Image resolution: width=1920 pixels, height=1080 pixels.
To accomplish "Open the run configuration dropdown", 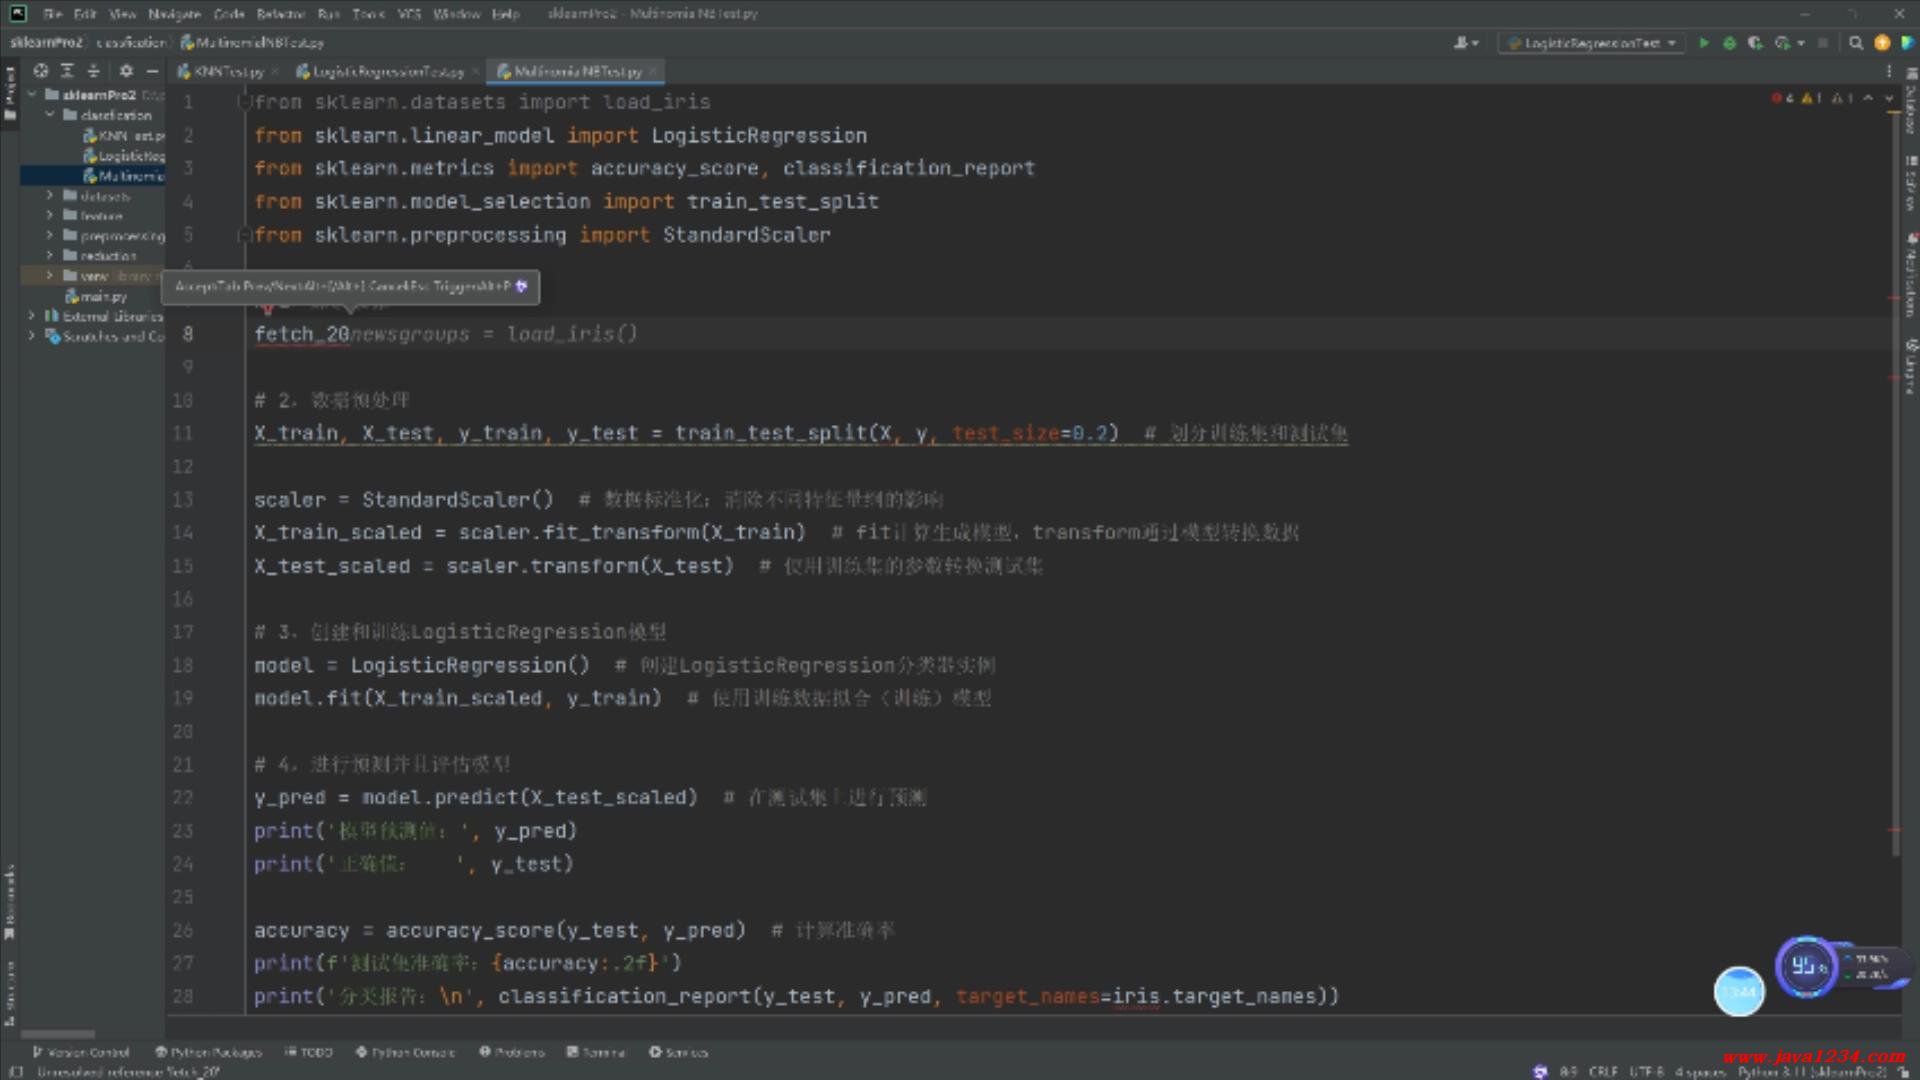I will coord(1592,43).
